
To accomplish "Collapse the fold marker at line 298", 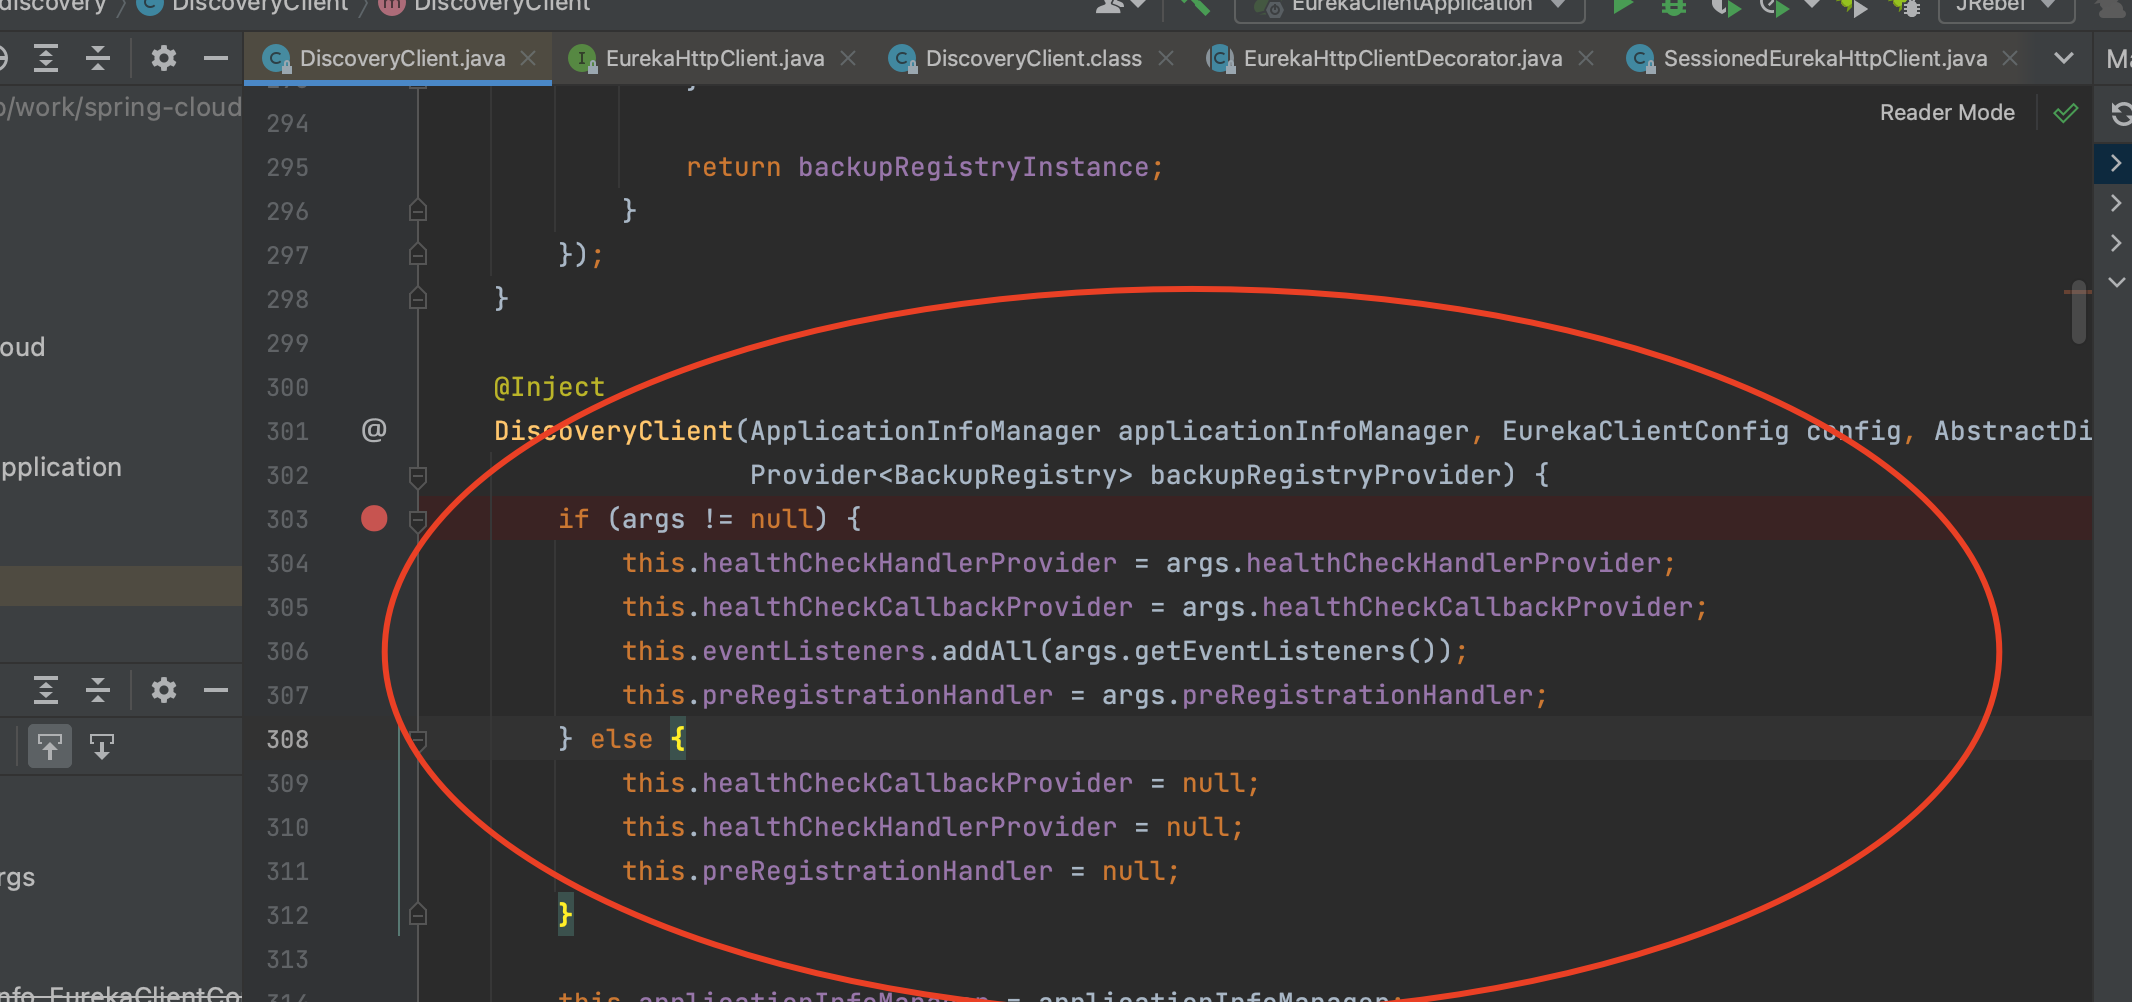I will [418, 298].
